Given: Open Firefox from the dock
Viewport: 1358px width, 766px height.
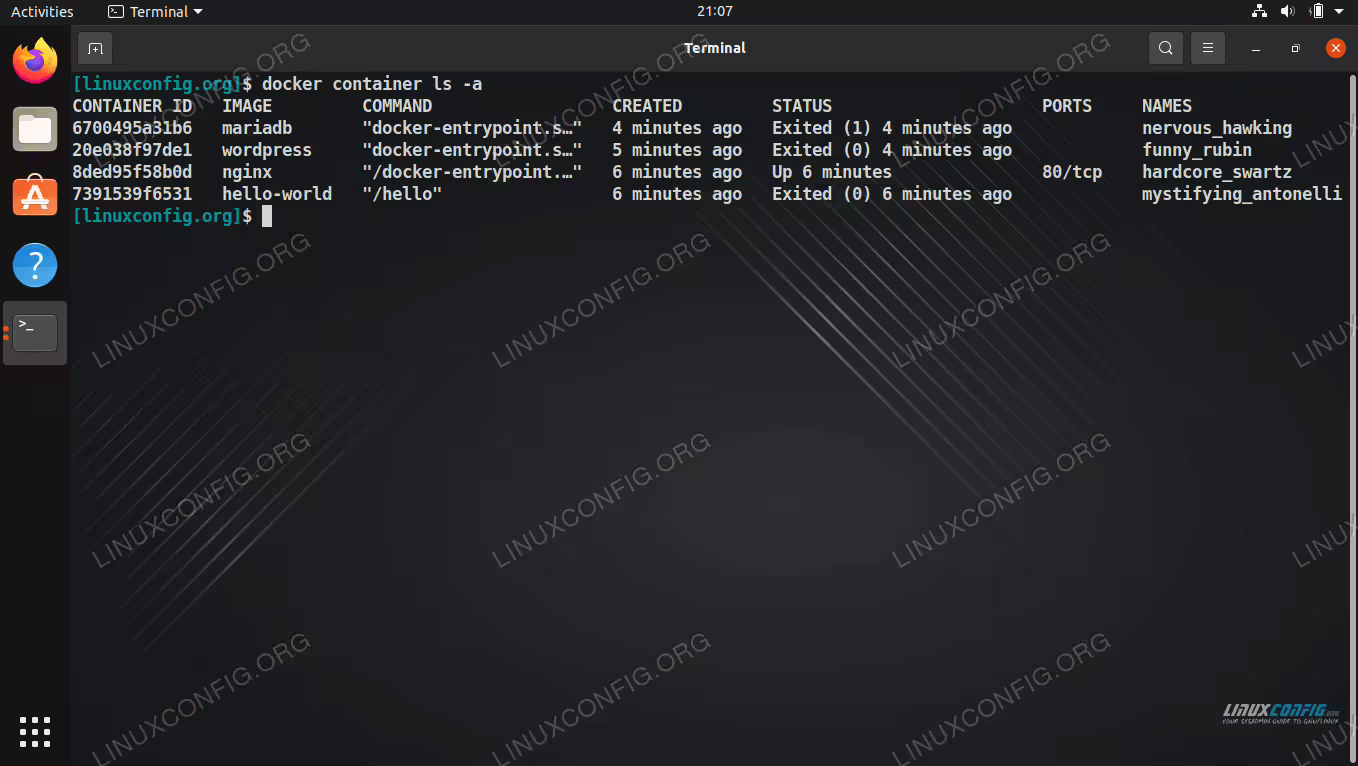Looking at the screenshot, I should point(35,61).
